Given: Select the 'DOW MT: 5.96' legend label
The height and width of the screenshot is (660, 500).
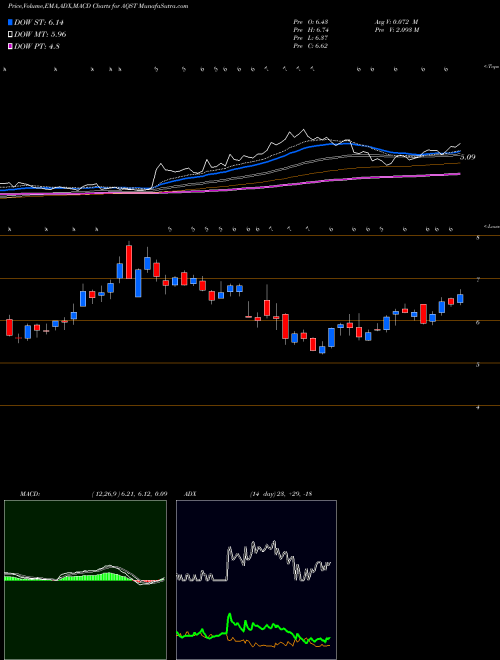Looking at the screenshot, I should pos(40,34).
